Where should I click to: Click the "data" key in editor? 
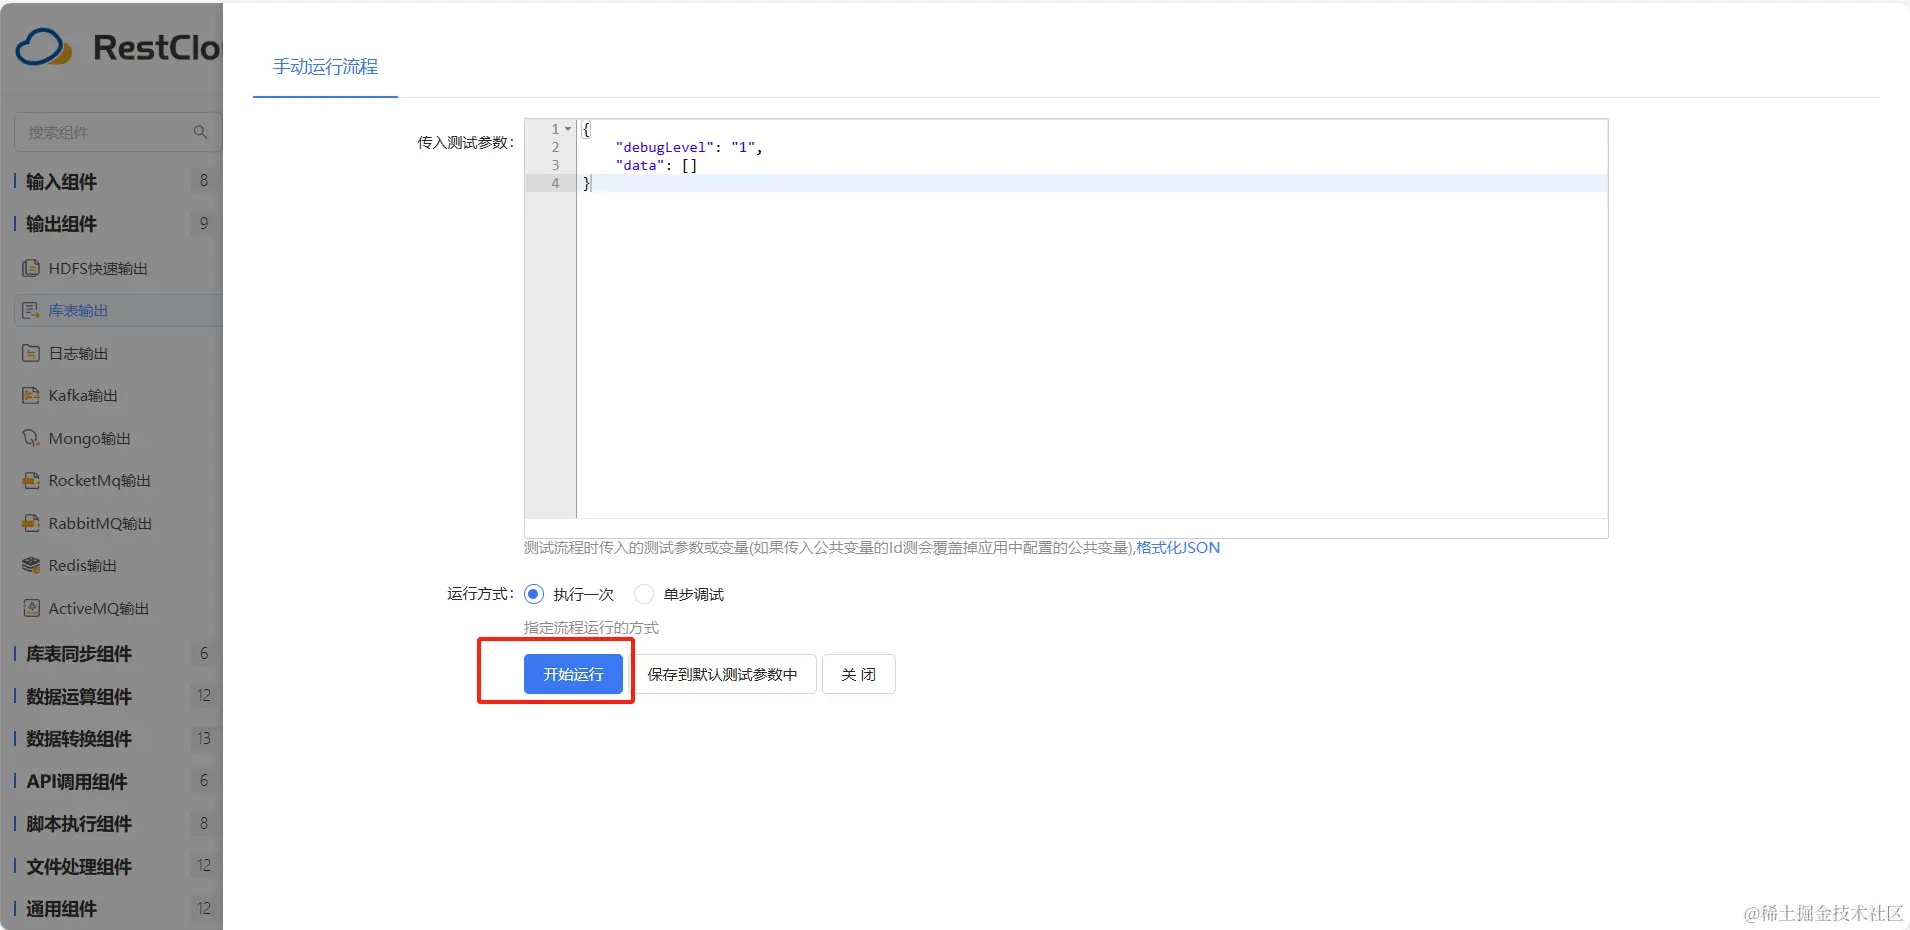[640, 166]
